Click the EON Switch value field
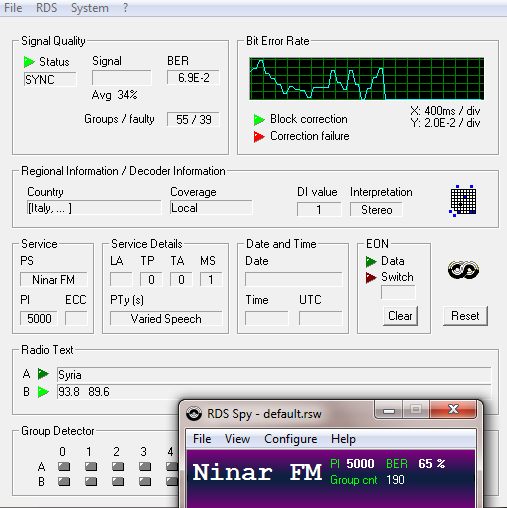 398,292
